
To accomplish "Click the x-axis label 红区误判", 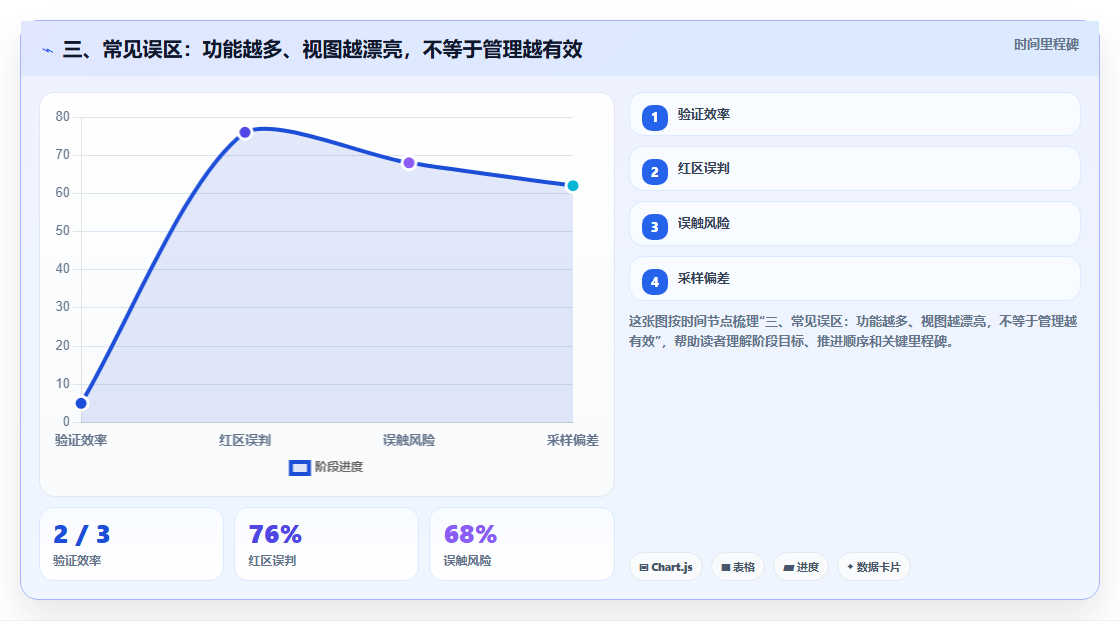I will [245, 440].
